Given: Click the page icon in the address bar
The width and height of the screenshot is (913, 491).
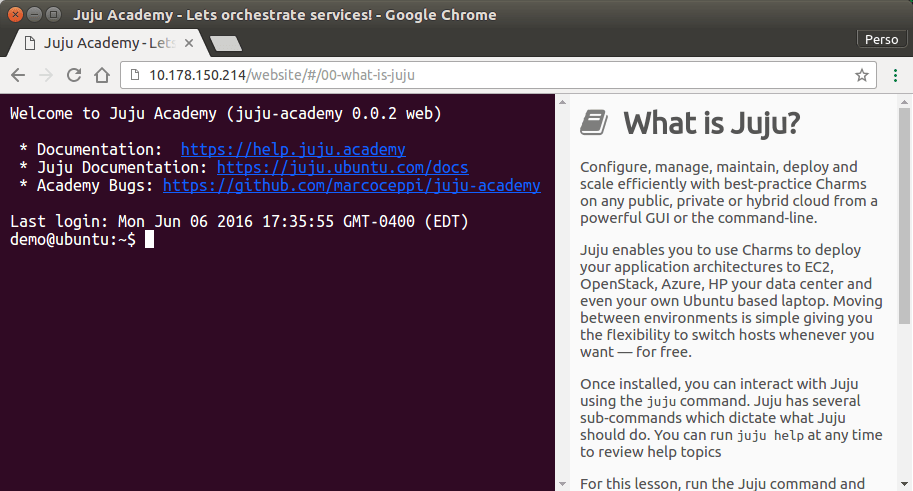Looking at the screenshot, I should [135, 75].
